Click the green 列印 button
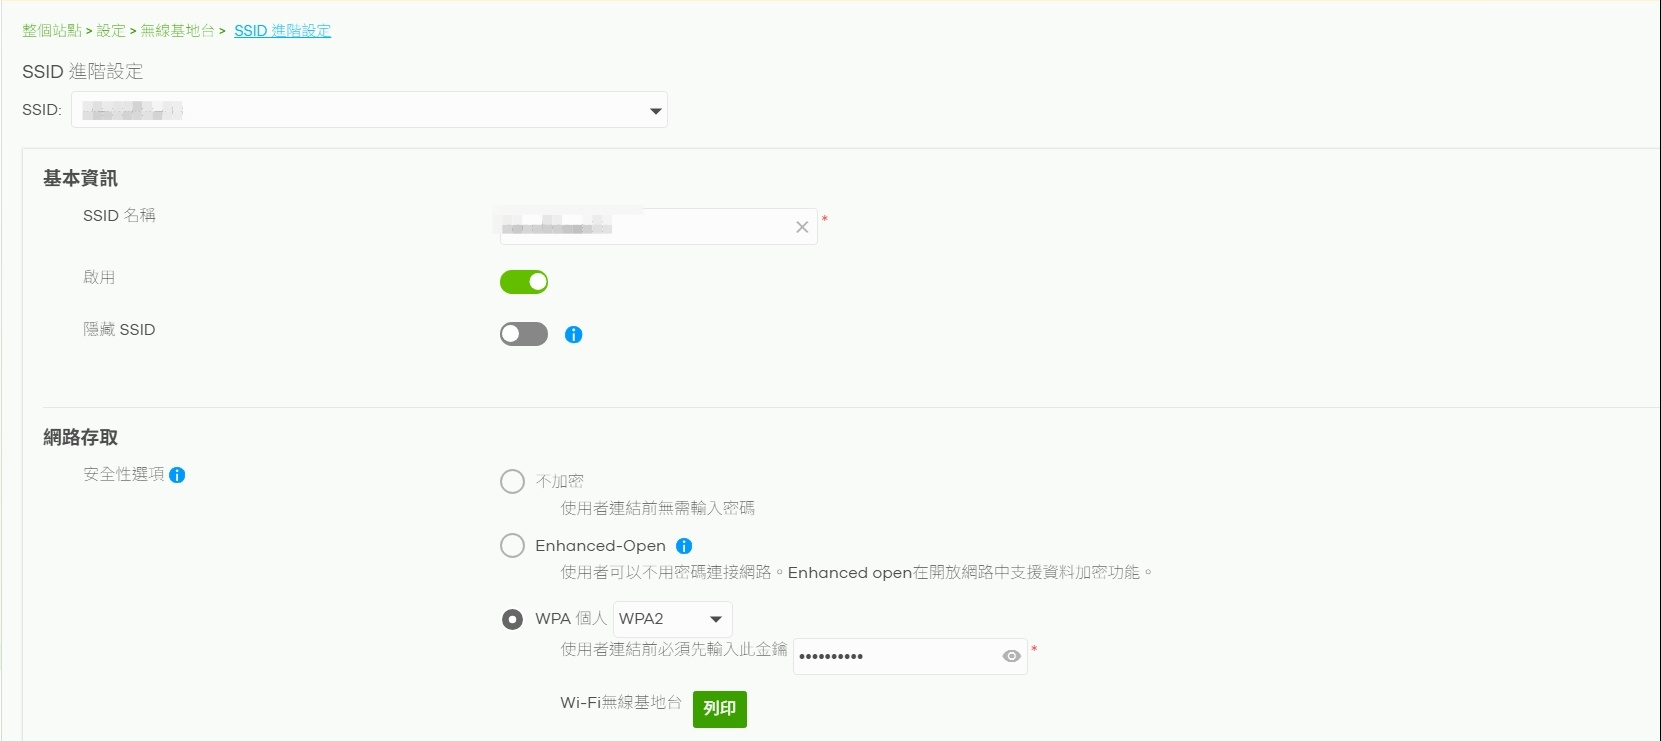 pyautogui.click(x=720, y=709)
